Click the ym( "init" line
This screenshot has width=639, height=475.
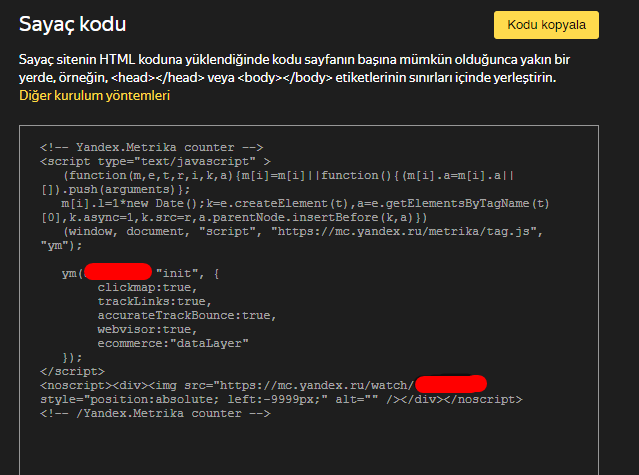click(141, 273)
